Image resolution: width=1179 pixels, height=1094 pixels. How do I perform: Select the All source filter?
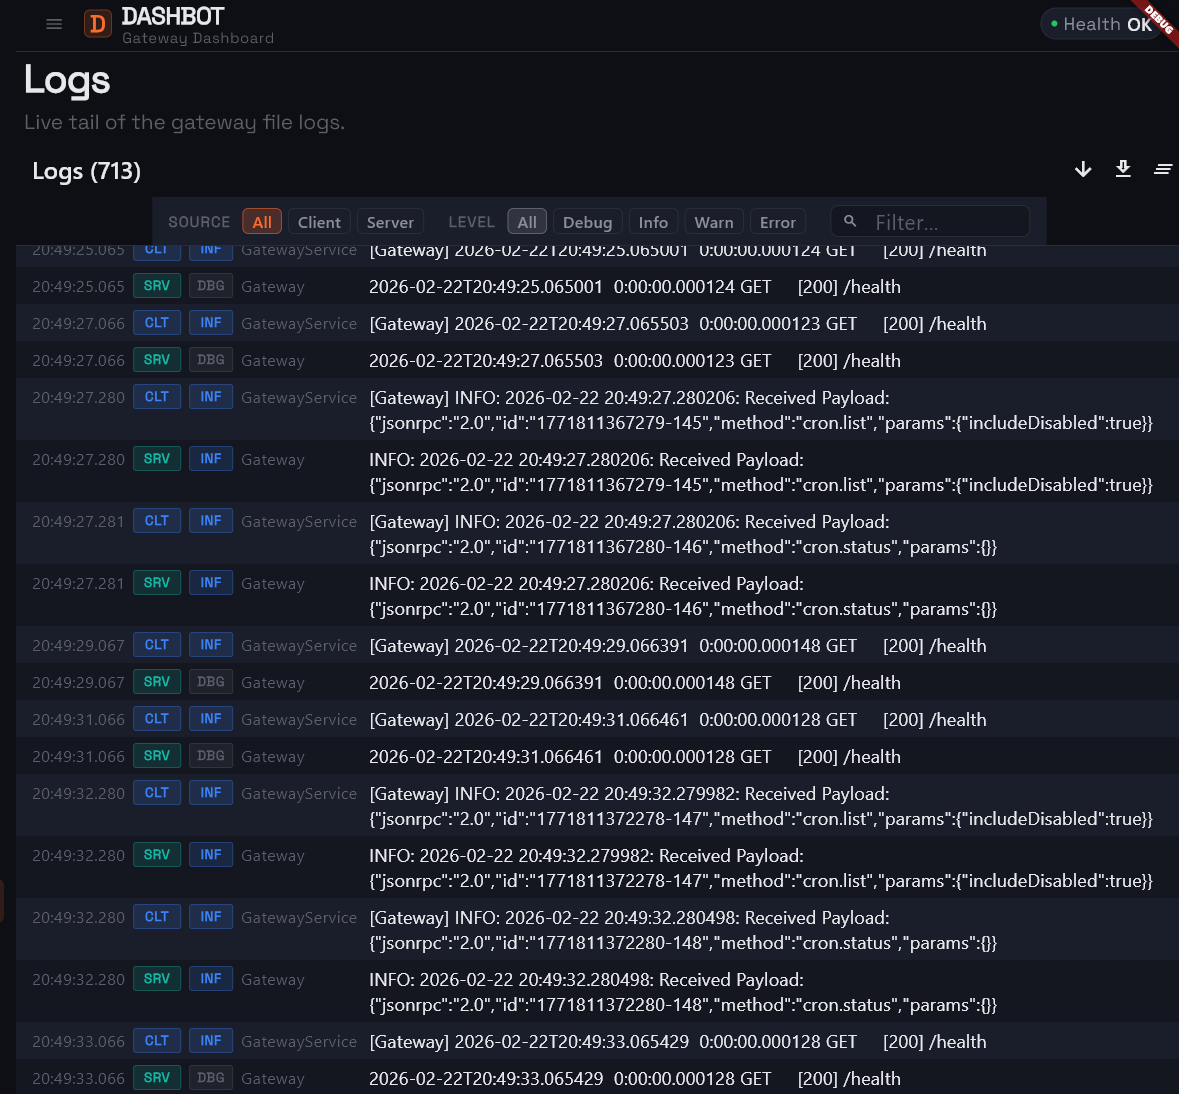[262, 221]
